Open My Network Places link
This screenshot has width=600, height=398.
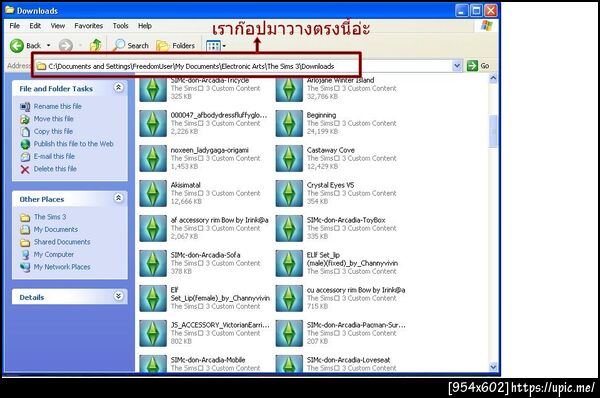(x=62, y=267)
